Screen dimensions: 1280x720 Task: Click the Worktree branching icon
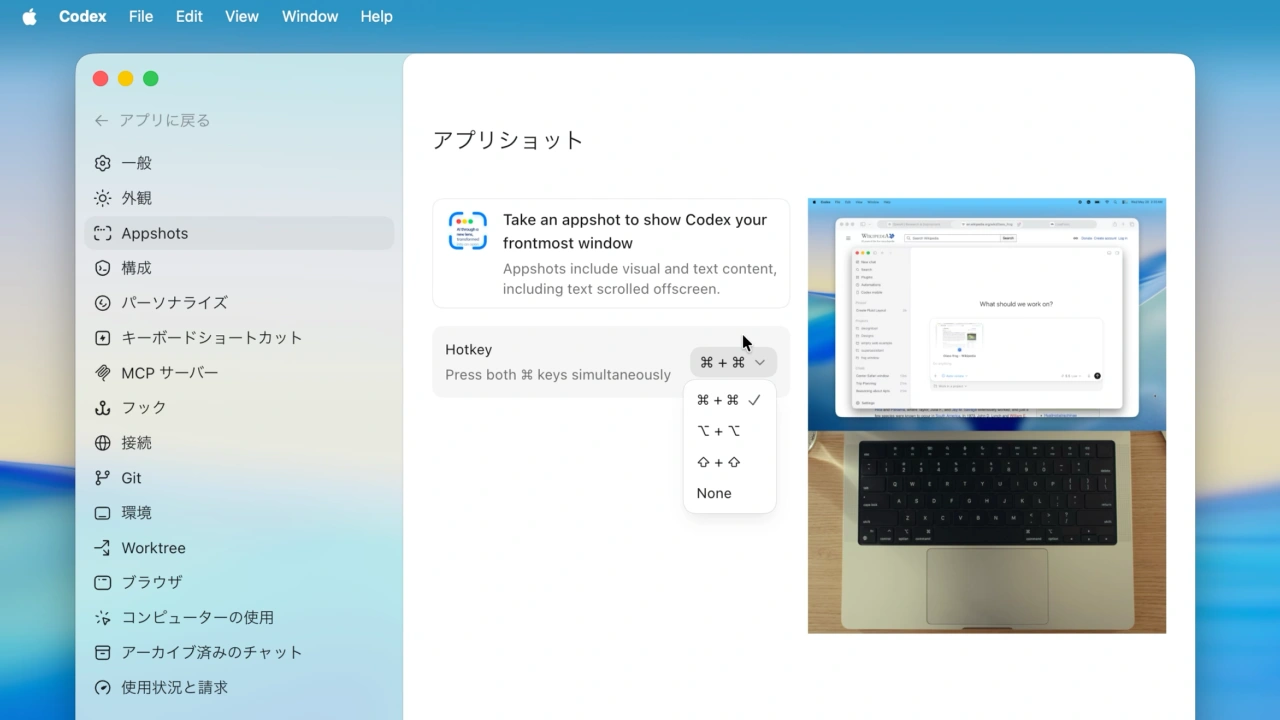pos(102,548)
